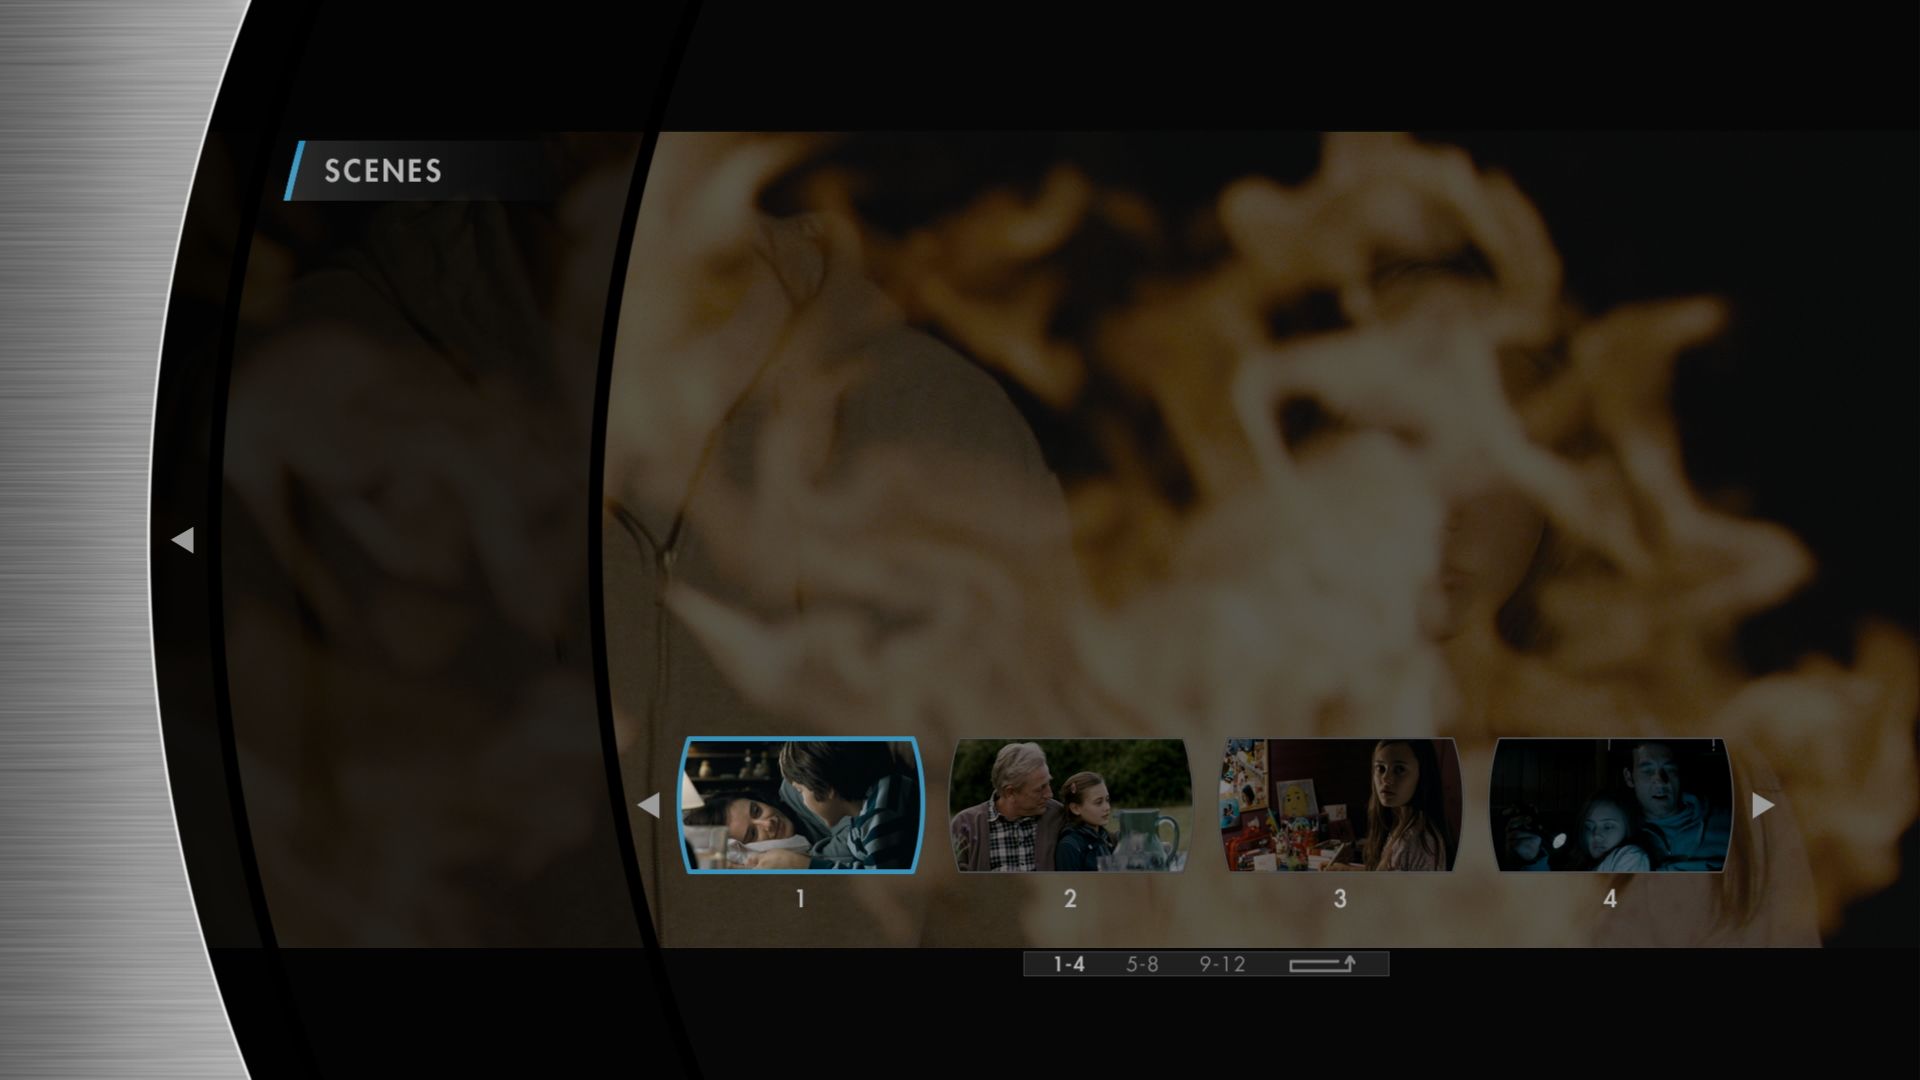1920x1080 pixels.
Task: Click the SCENES header label
Action: (383, 171)
